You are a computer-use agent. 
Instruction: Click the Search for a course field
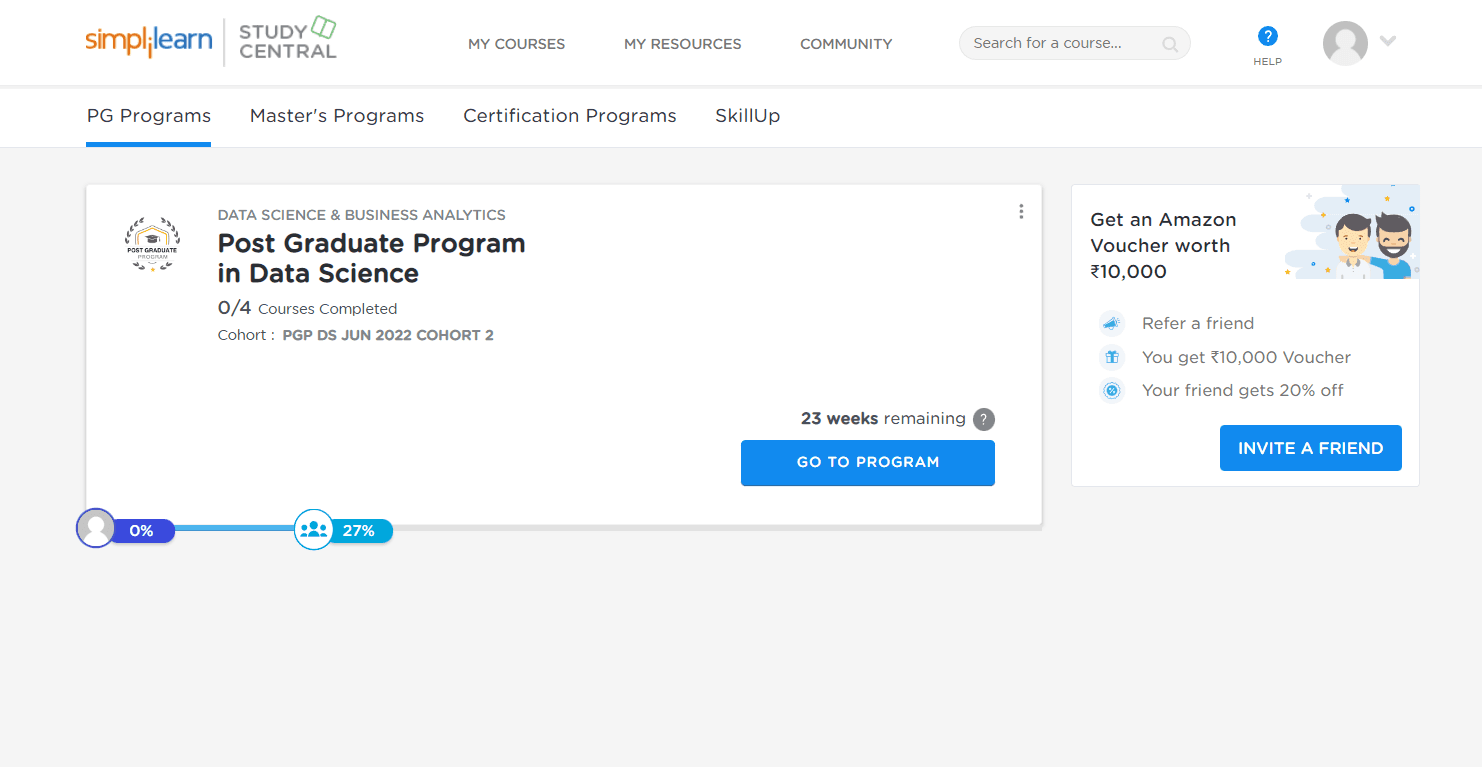1075,43
